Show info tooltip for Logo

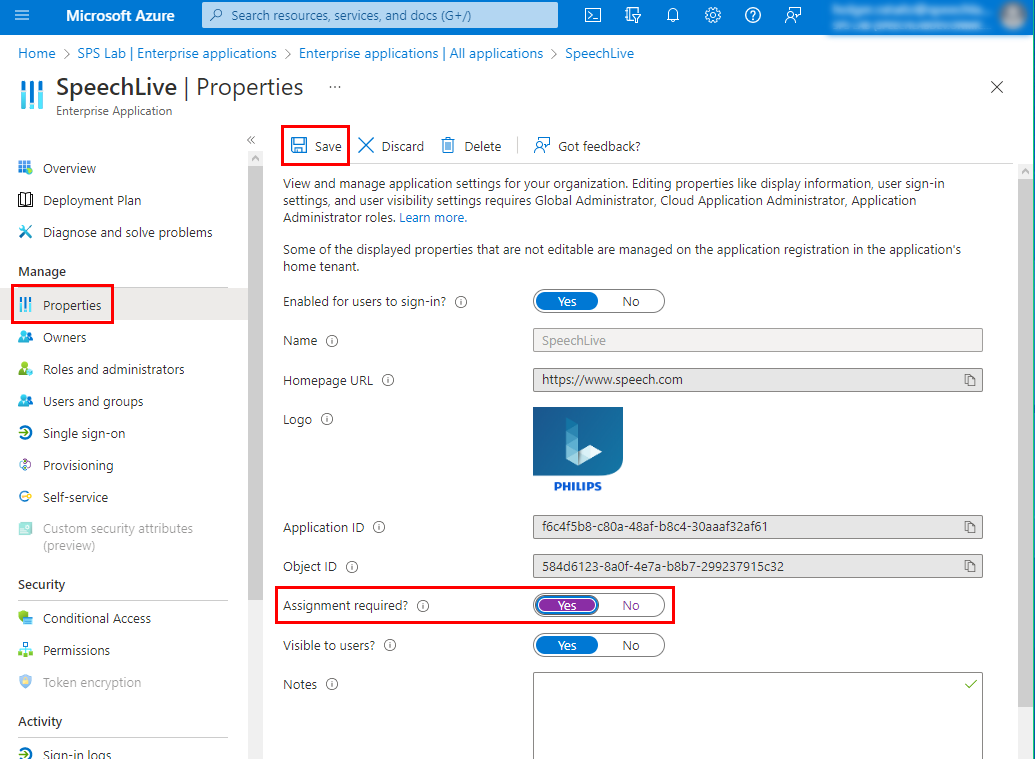(x=327, y=420)
